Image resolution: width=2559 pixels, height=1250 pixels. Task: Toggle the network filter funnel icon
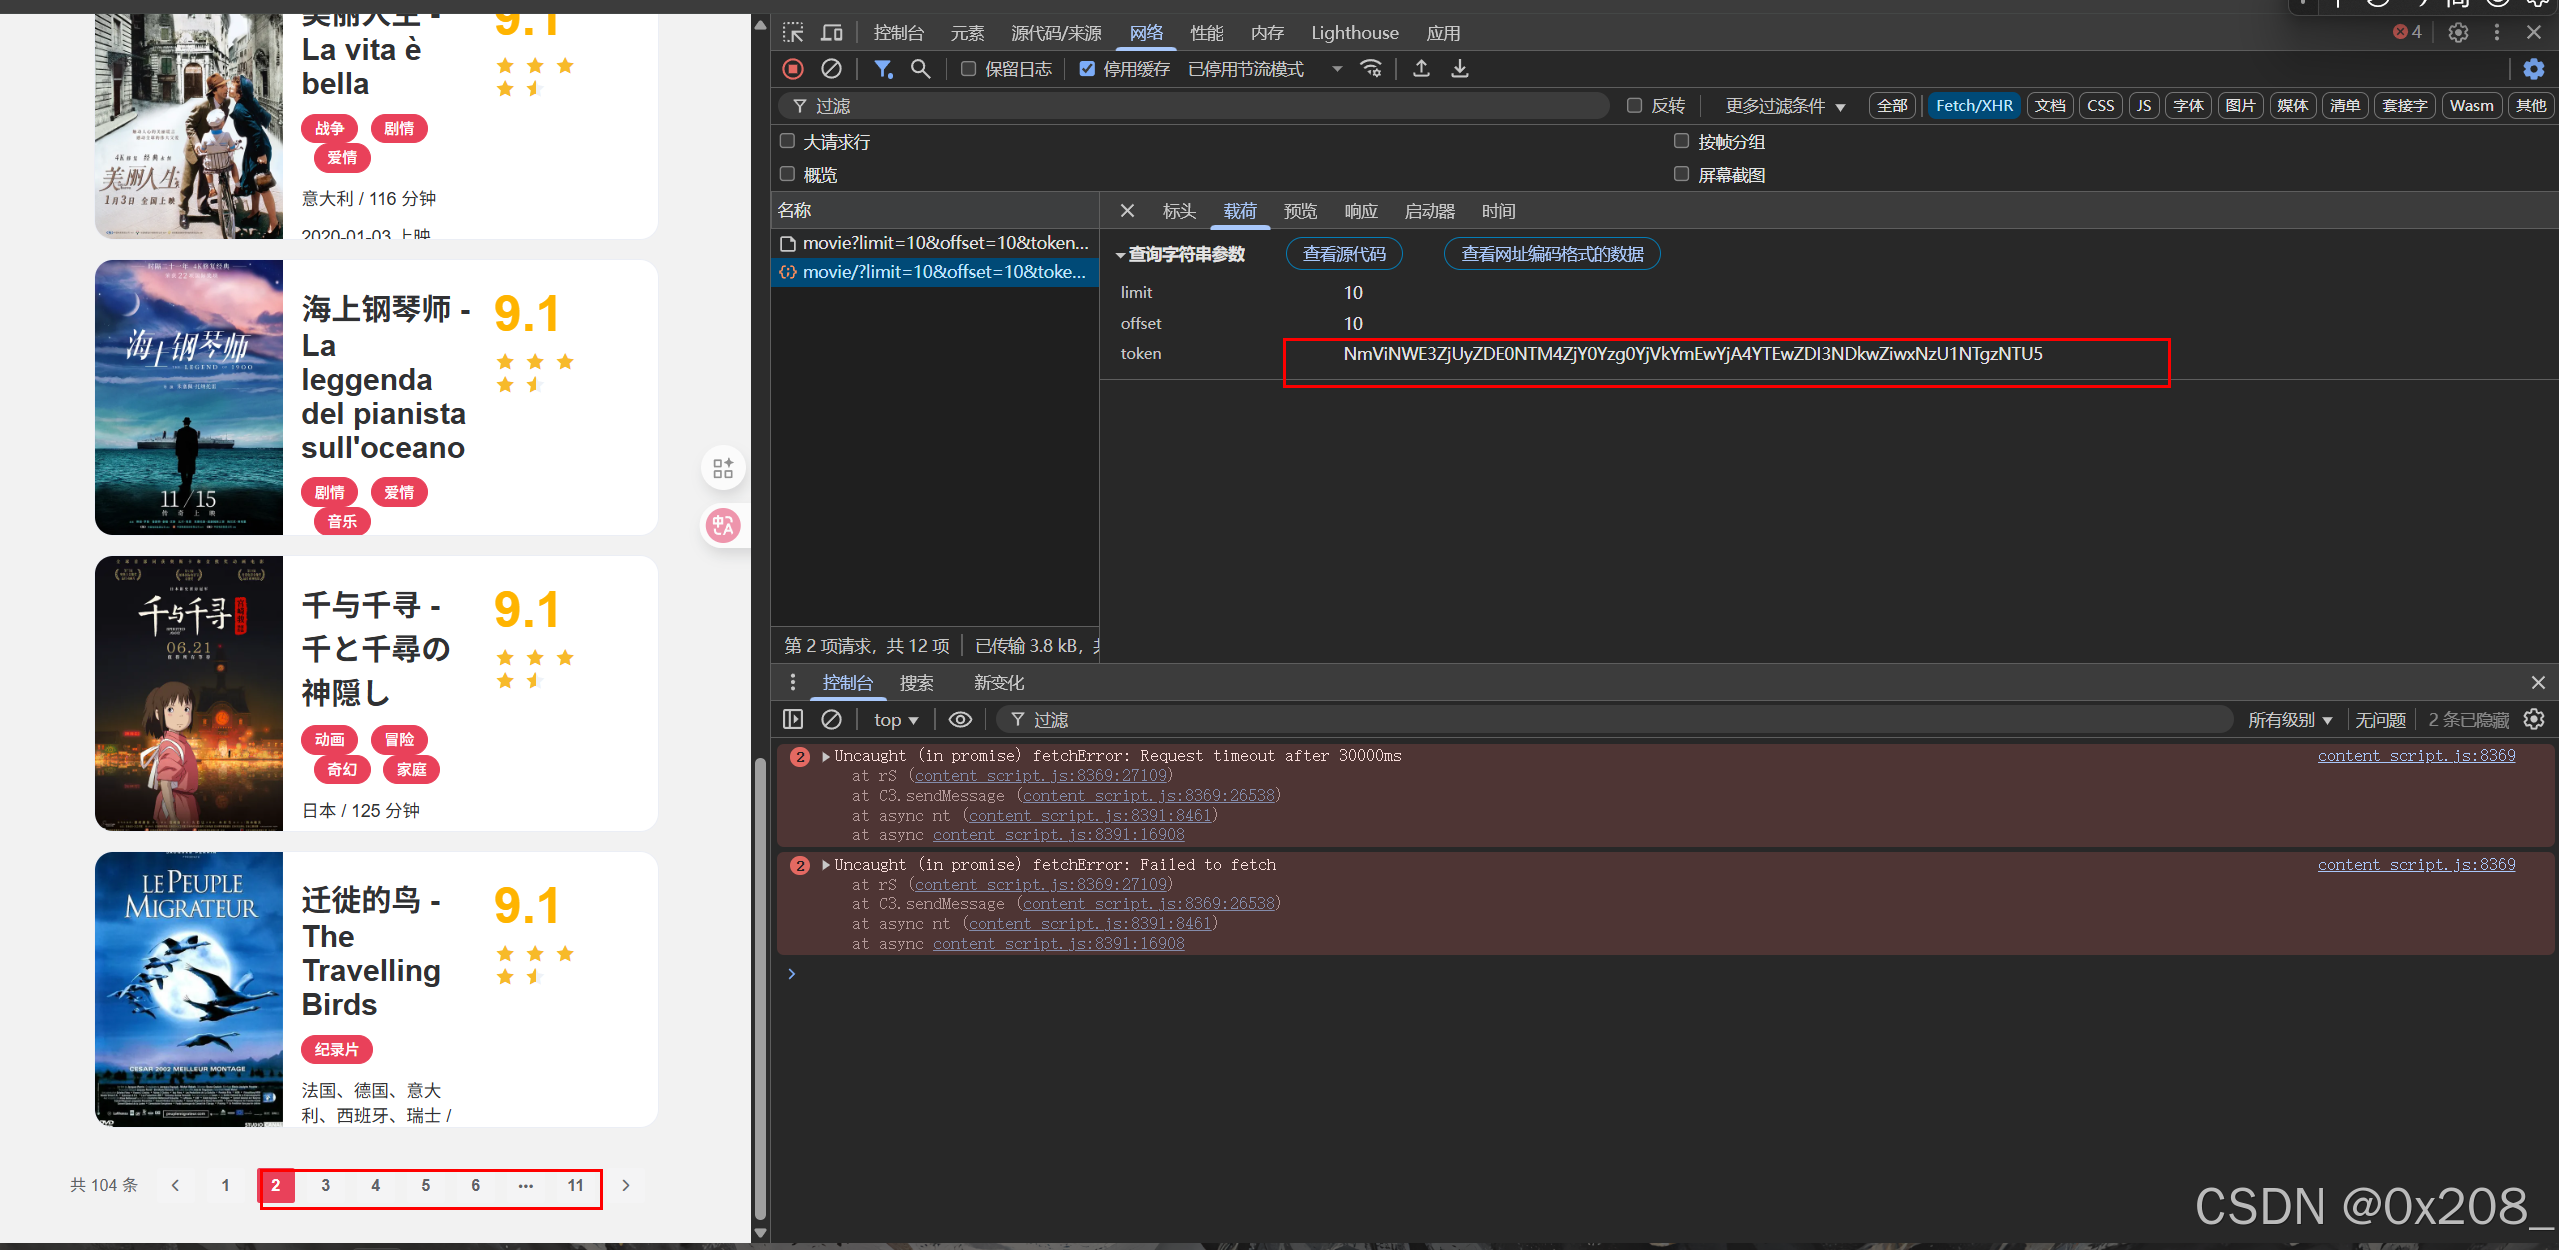(883, 69)
